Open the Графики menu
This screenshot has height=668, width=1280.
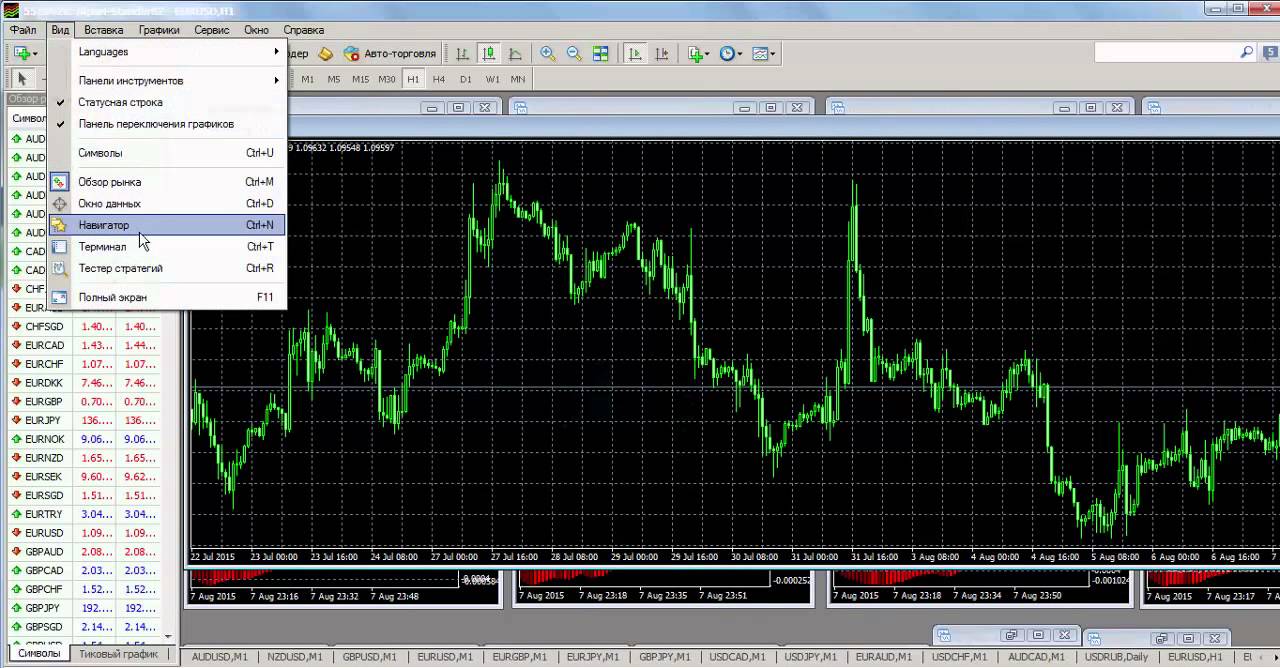[159, 30]
